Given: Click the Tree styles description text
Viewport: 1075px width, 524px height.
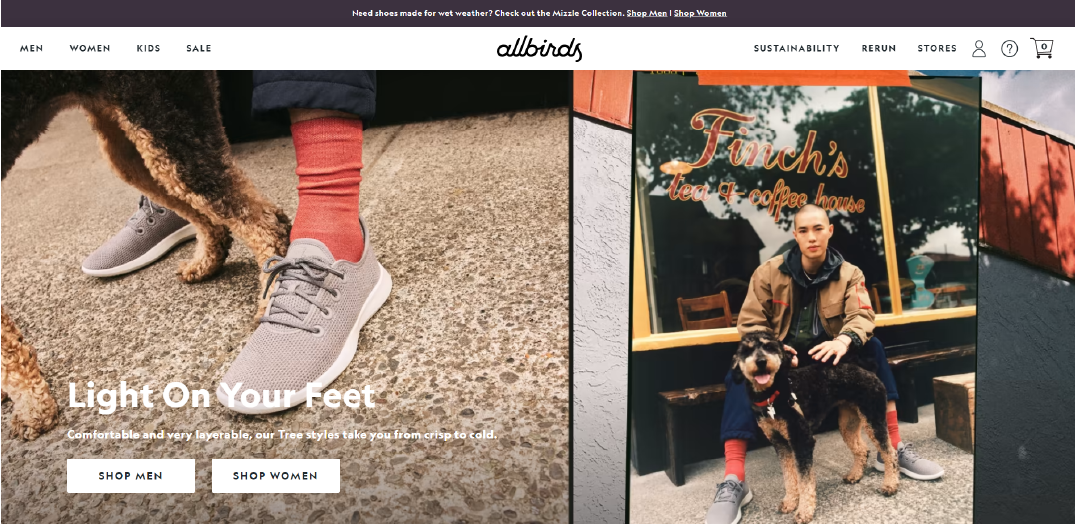Looking at the screenshot, I should (282, 435).
